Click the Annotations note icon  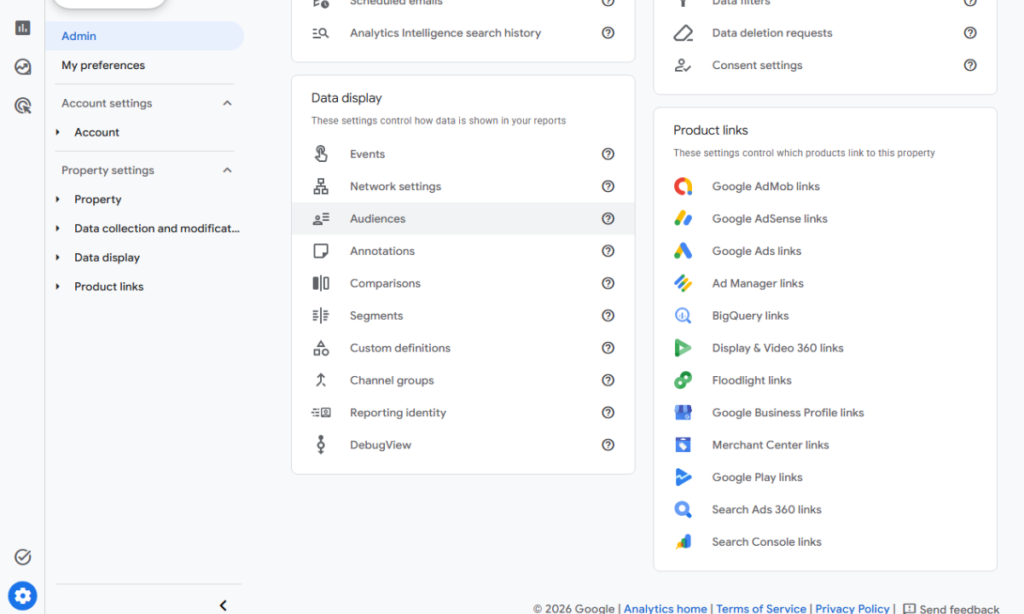(321, 251)
